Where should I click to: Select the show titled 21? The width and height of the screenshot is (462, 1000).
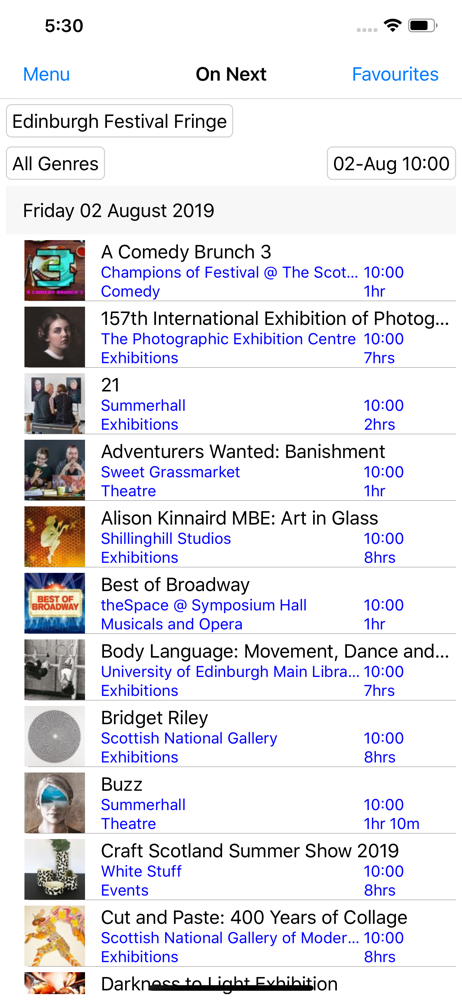231,404
